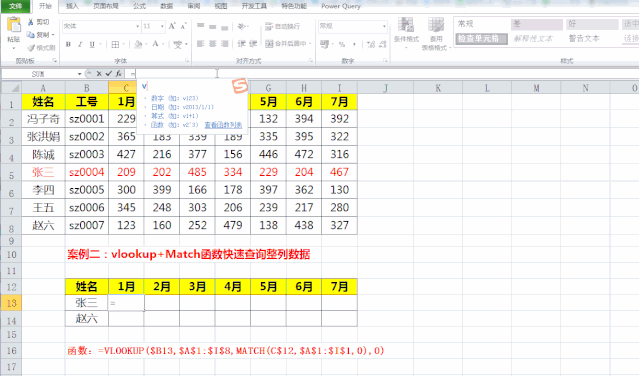Apply the 差 (Bad) cell style
The width and height of the screenshot is (639, 376).
pyautogui.click(x=537, y=24)
